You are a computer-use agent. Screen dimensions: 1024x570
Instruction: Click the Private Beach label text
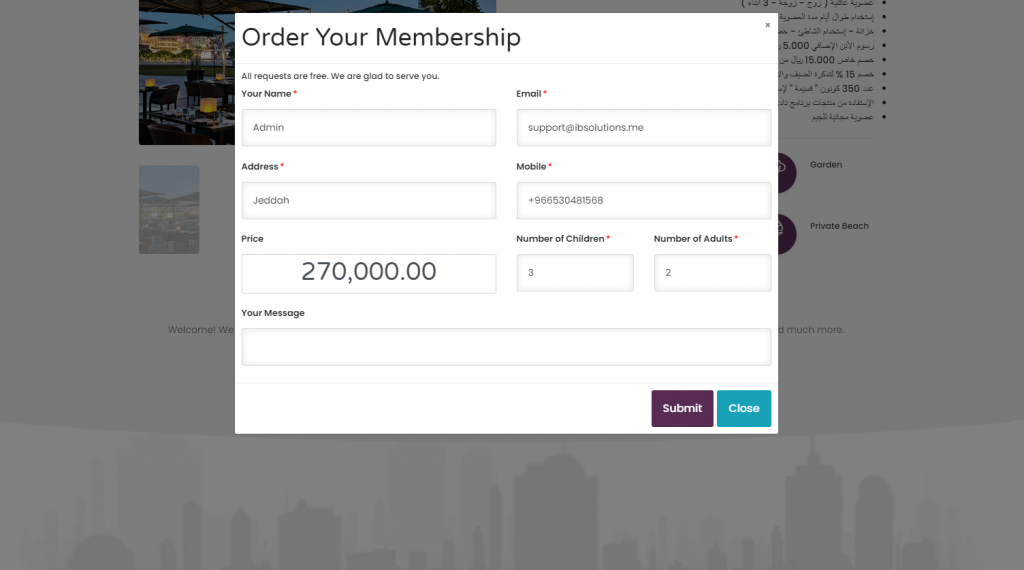coord(839,226)
